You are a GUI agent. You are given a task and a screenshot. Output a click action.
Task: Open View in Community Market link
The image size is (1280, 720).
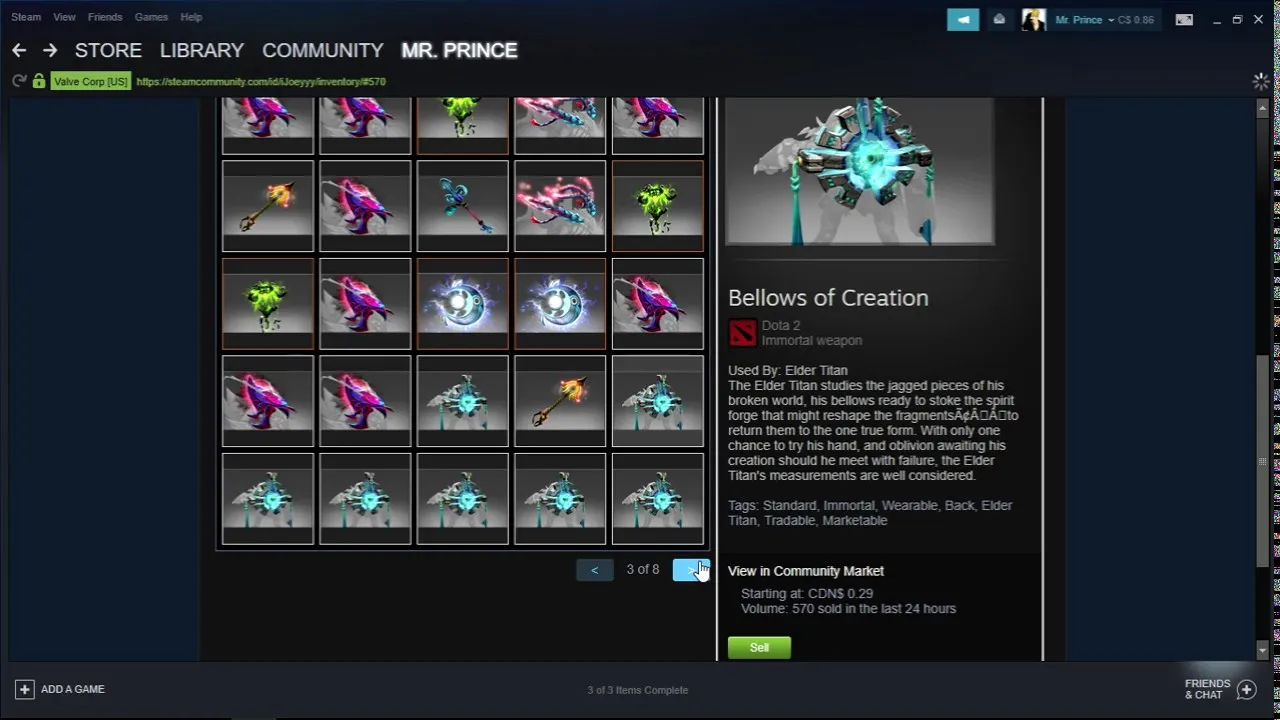[806, 571]
